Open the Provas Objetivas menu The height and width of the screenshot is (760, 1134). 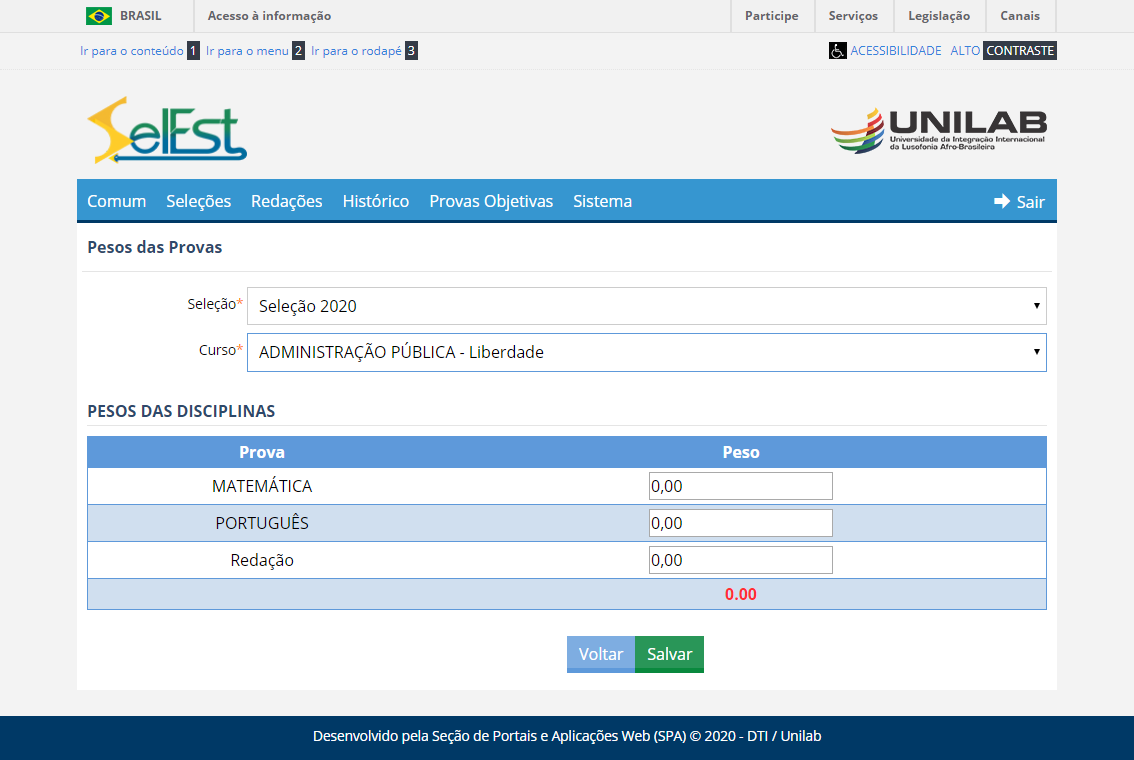click(x=491, y=201)
